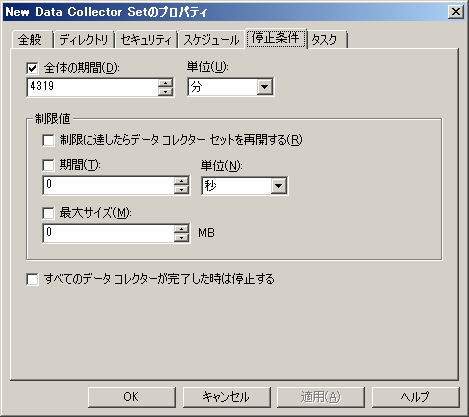Increase 全体の期間 value with up arrow
Image resolution: width=469 pixels, height=417 pixels.
tap(165, 83)
